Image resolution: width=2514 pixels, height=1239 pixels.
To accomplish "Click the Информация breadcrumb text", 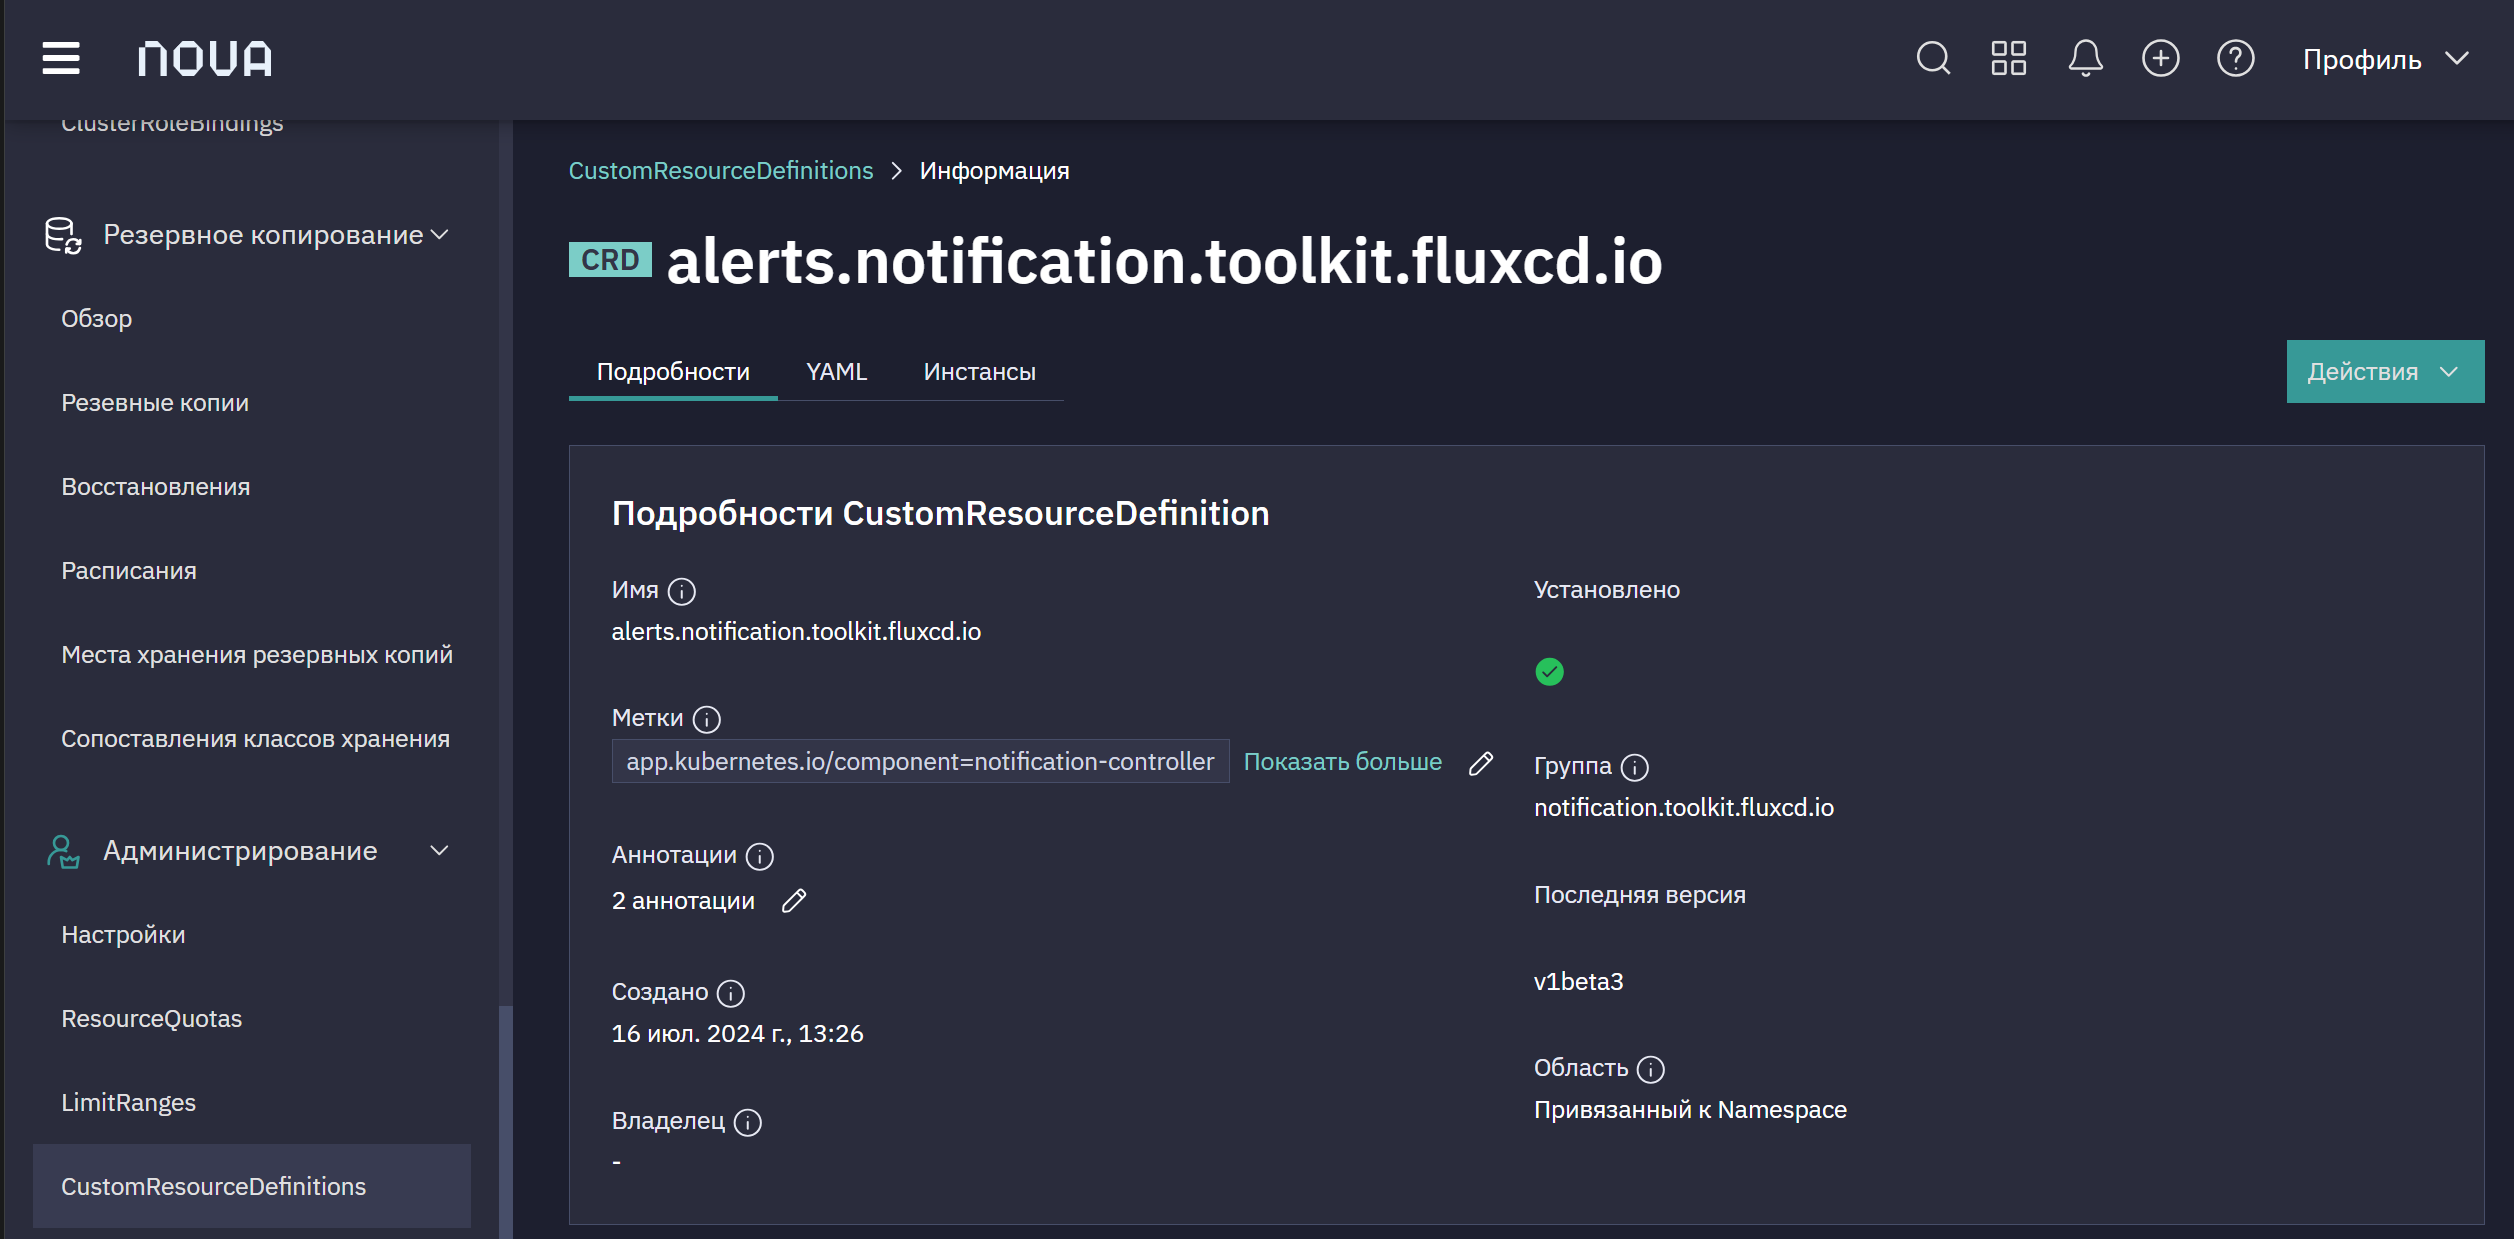I will 994,171.
